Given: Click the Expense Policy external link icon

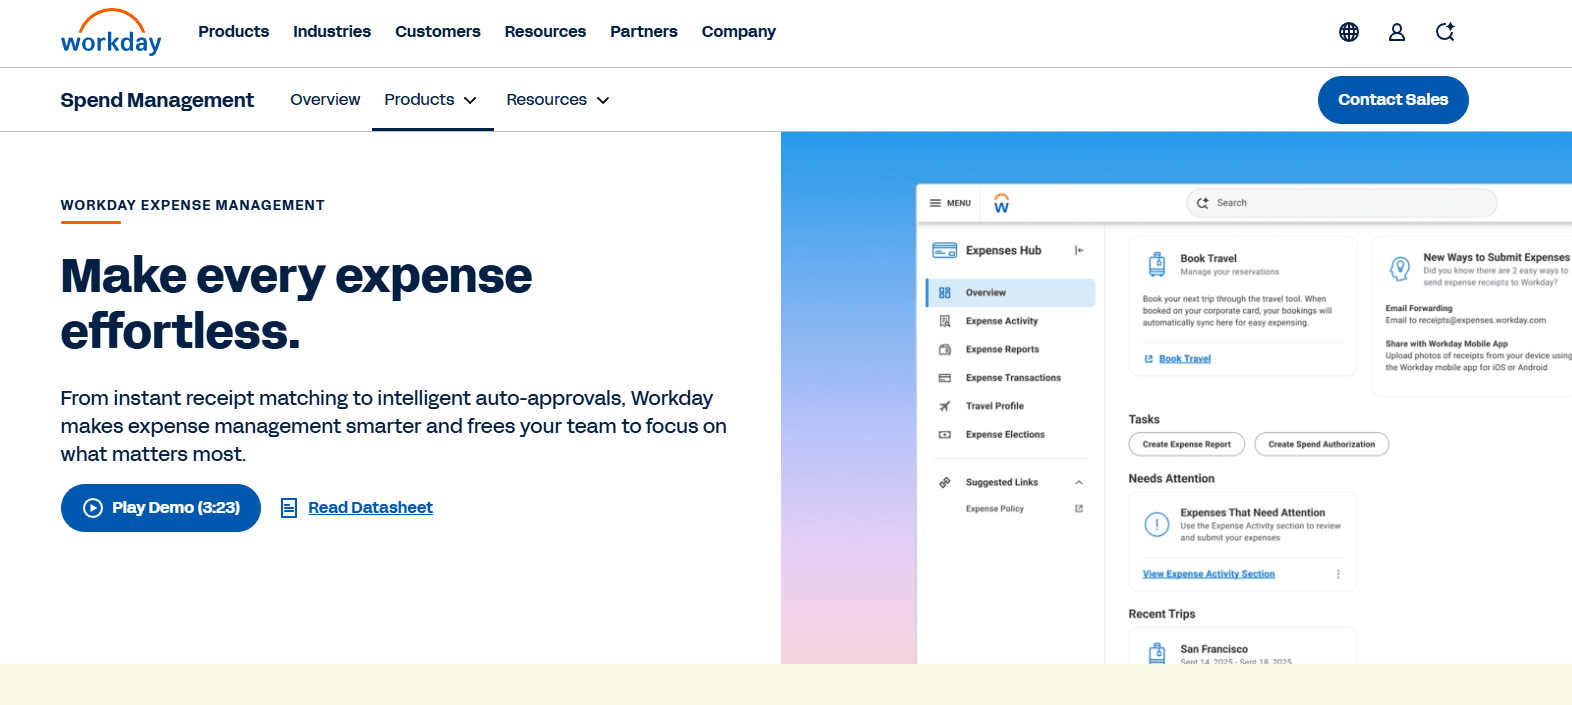Looking at the screenshot, I should (1079, 509).
